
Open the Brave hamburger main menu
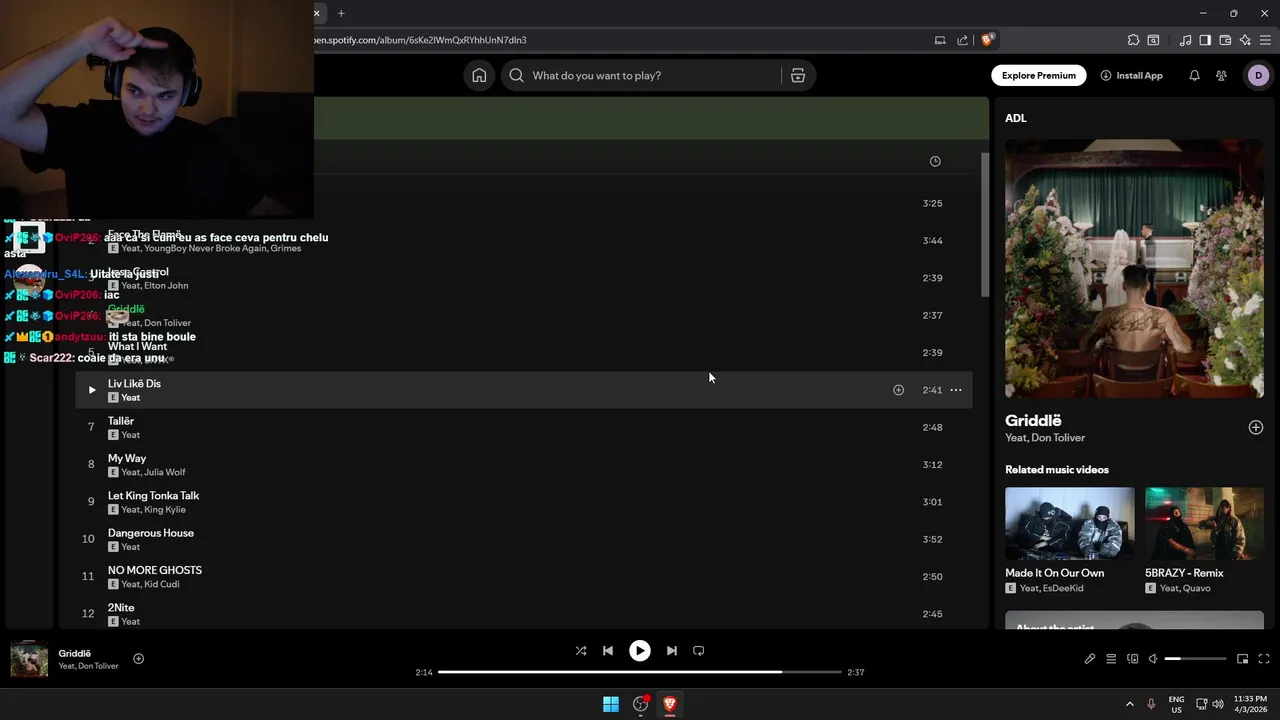(1265, 40)
